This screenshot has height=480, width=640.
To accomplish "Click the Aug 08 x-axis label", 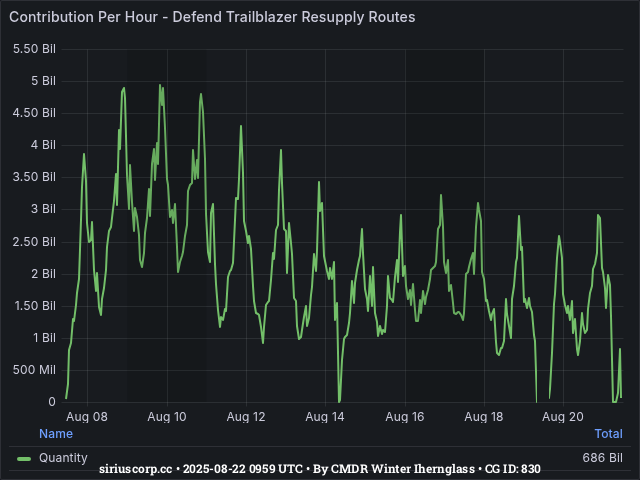I will coord(87,417).
